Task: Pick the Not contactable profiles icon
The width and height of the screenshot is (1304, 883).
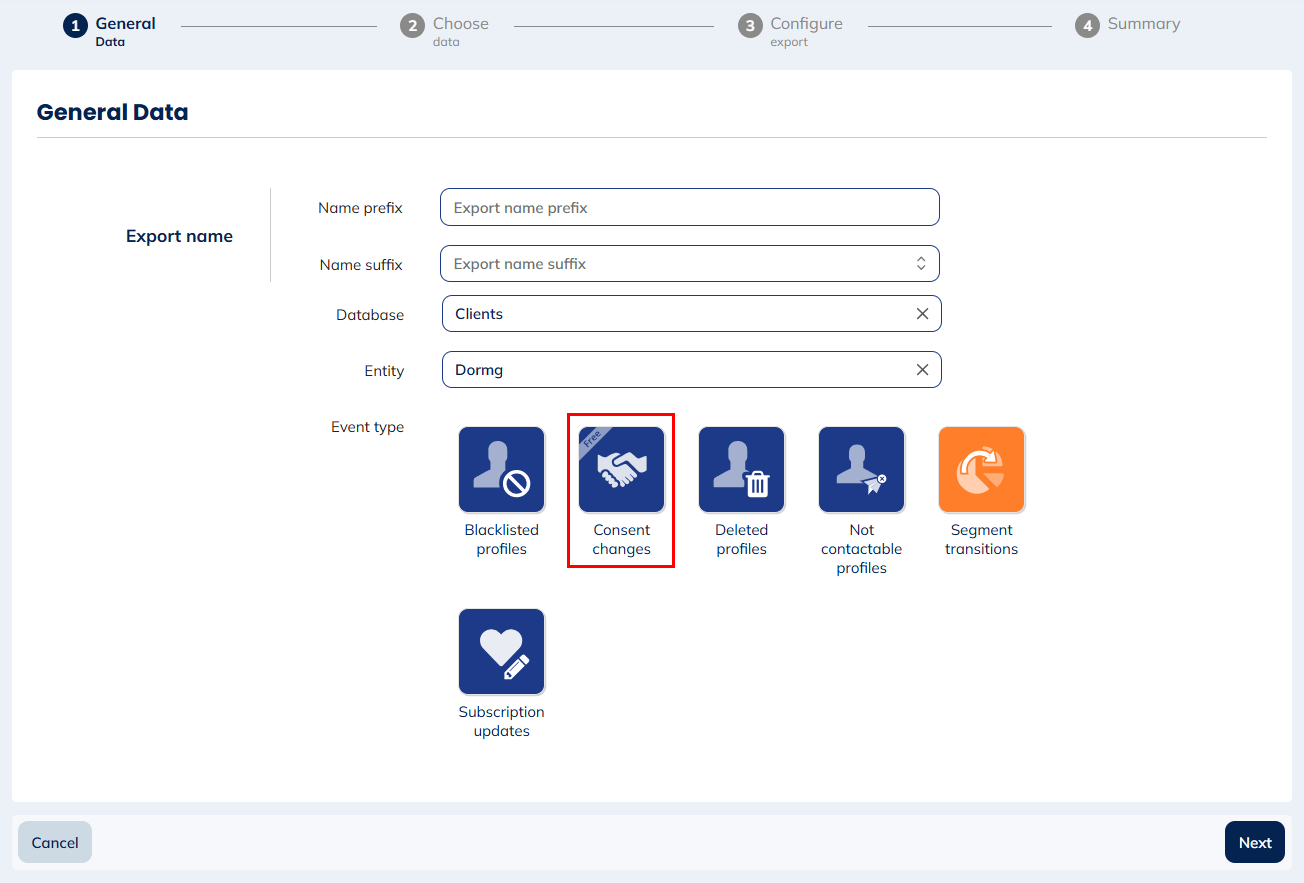Action: pos(861,470)
